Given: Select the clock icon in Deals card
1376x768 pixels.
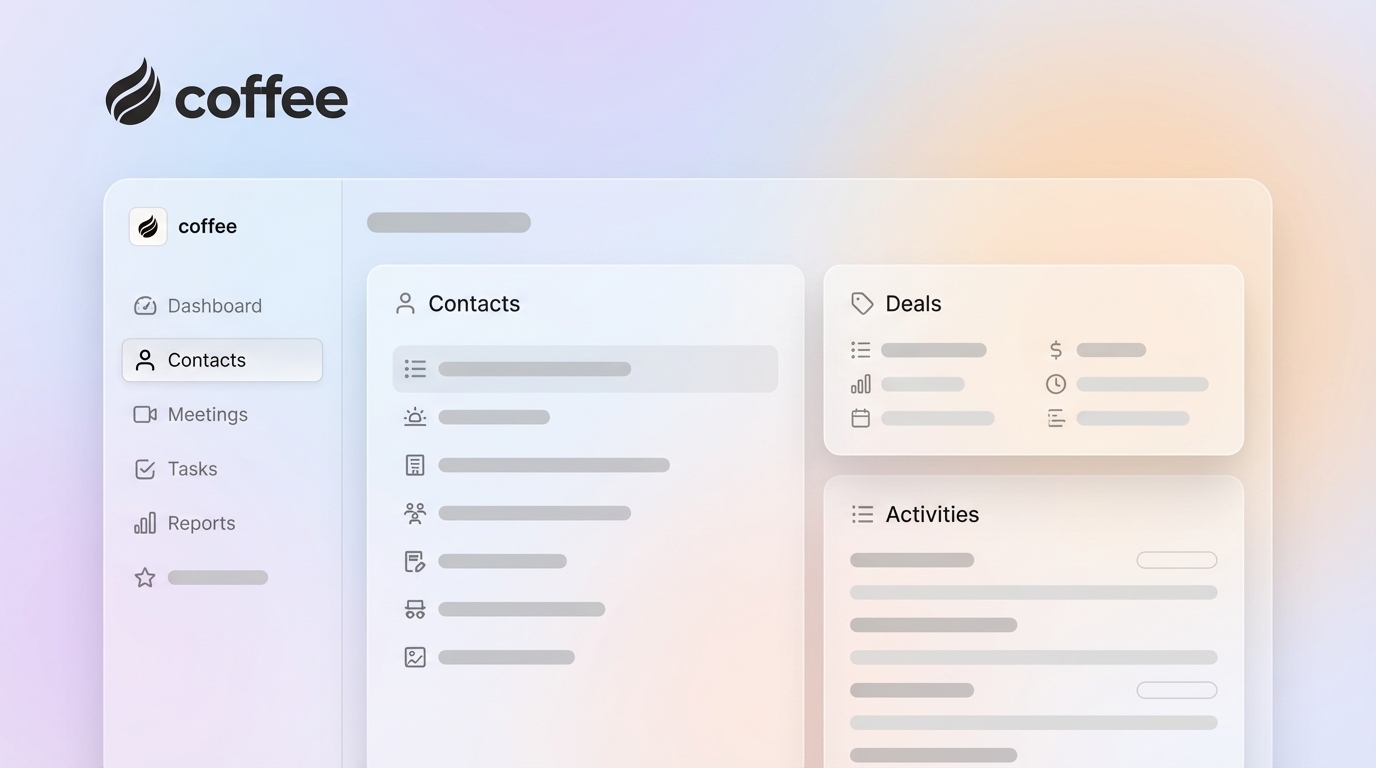Looking at the screenshot, I should click(1057, 383).
